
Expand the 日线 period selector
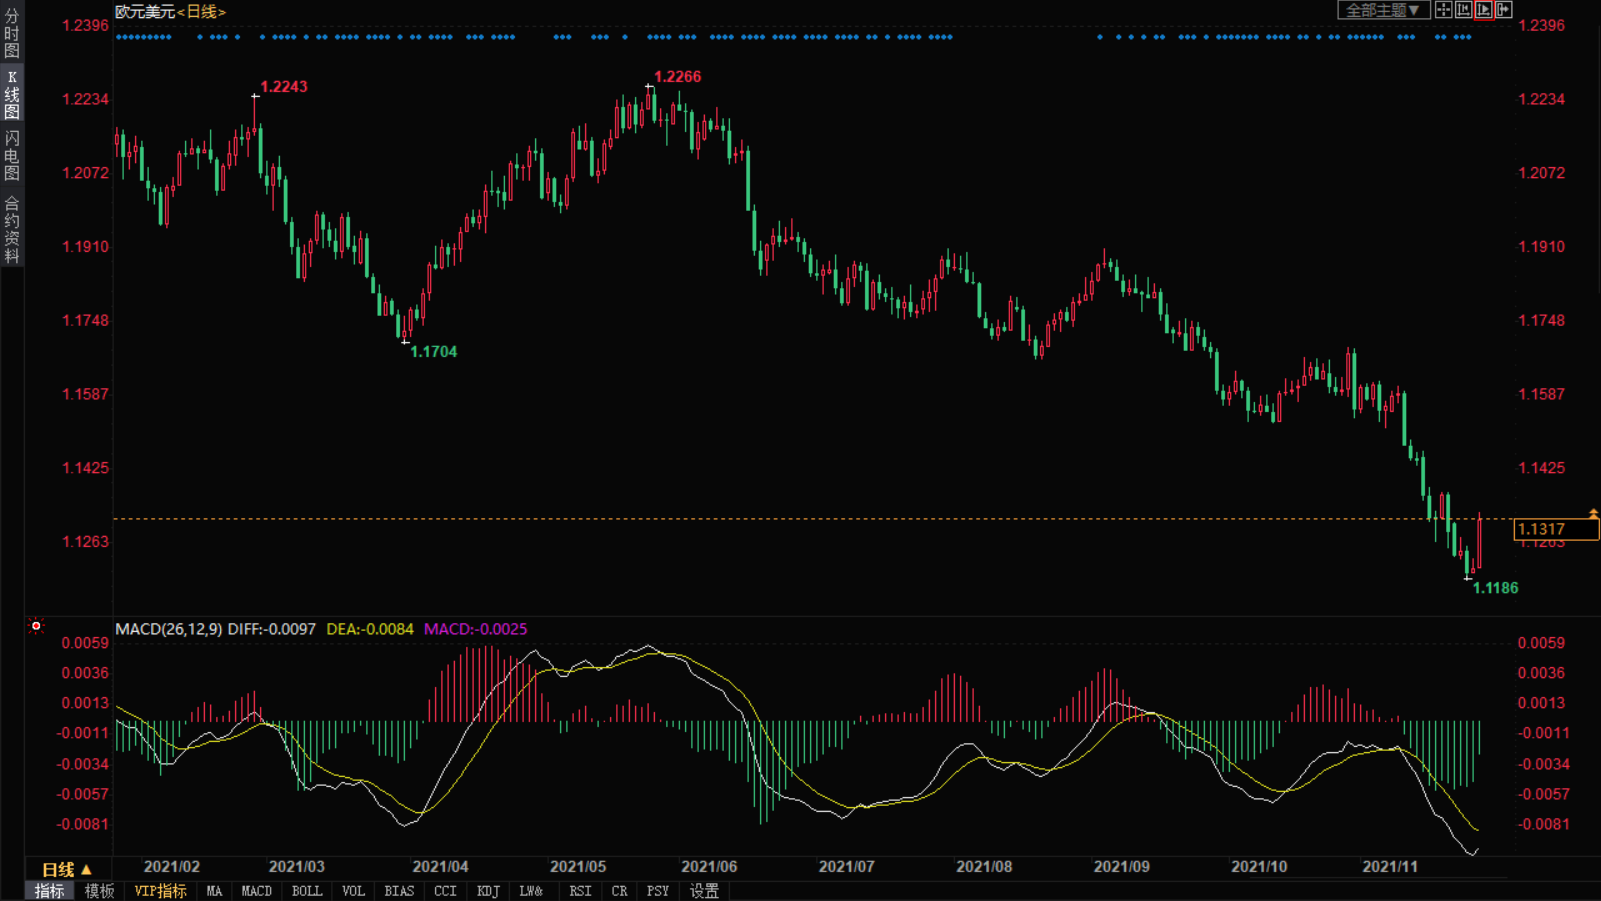point(66,869)
